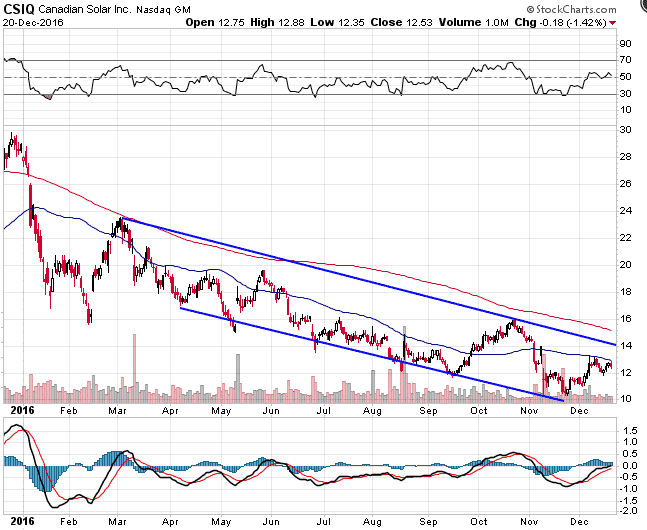The width and height of the screenshot is (647, 530).
Task: Click the tall mid-May gray volume bar
Action: [238, 379]
